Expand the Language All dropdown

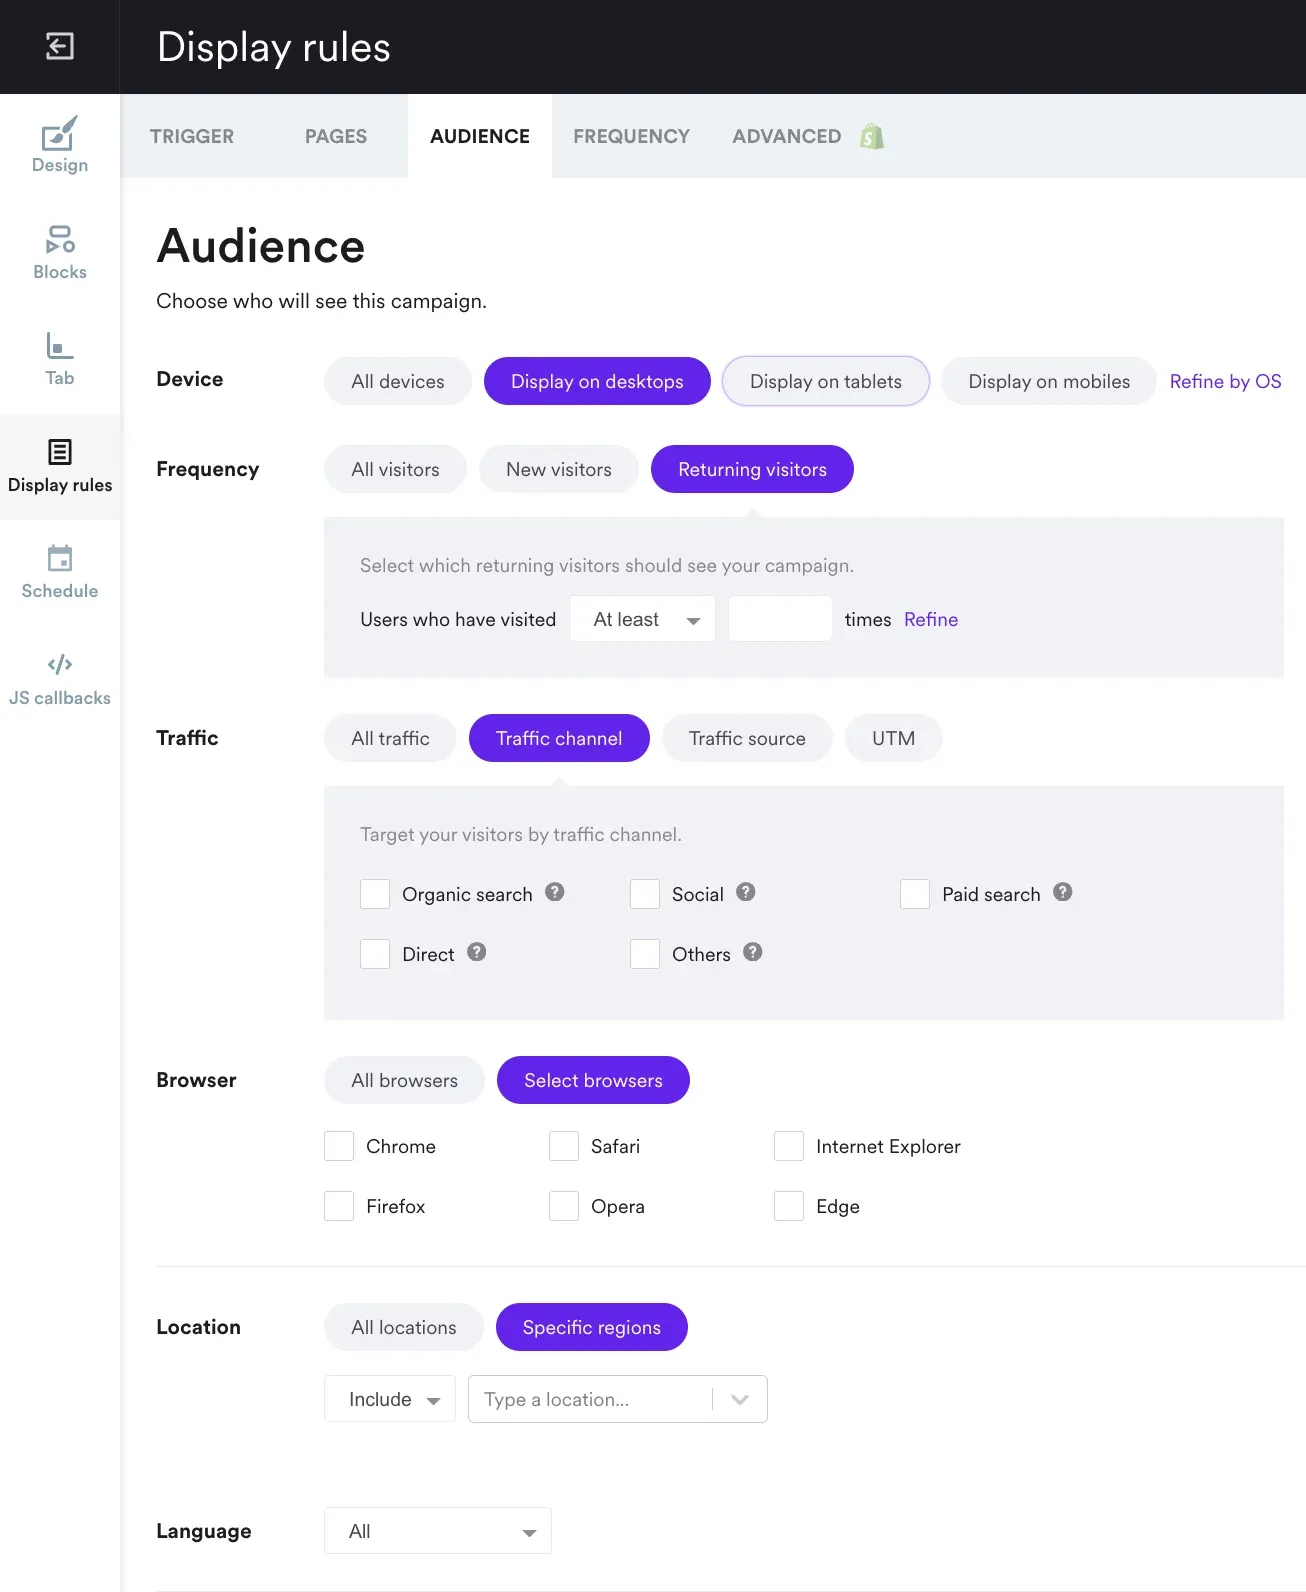pos(438,1531)
